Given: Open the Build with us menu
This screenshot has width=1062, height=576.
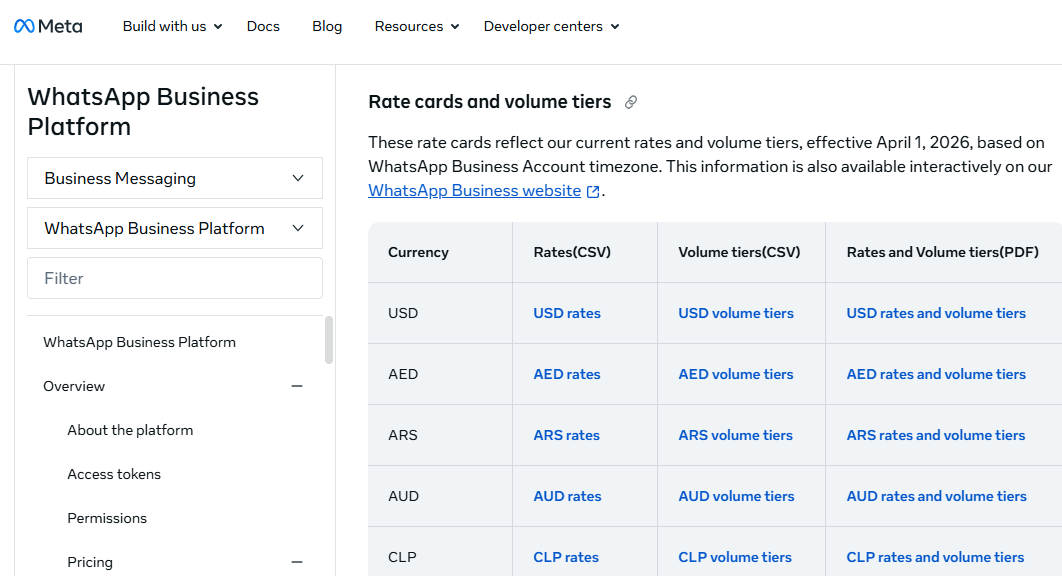Looking at the screenshot, I should click(172, 26).
